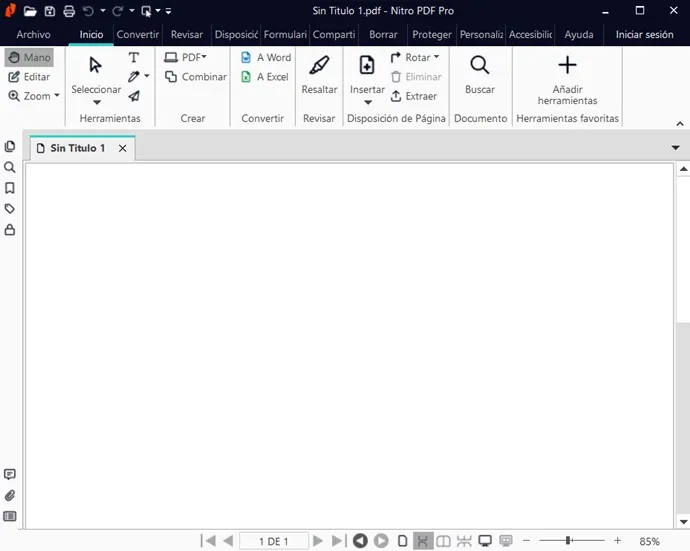Viewport: 690px width, 551px height.
Task: Collapse the ribbon with the chevron
Action: (680, 124)
